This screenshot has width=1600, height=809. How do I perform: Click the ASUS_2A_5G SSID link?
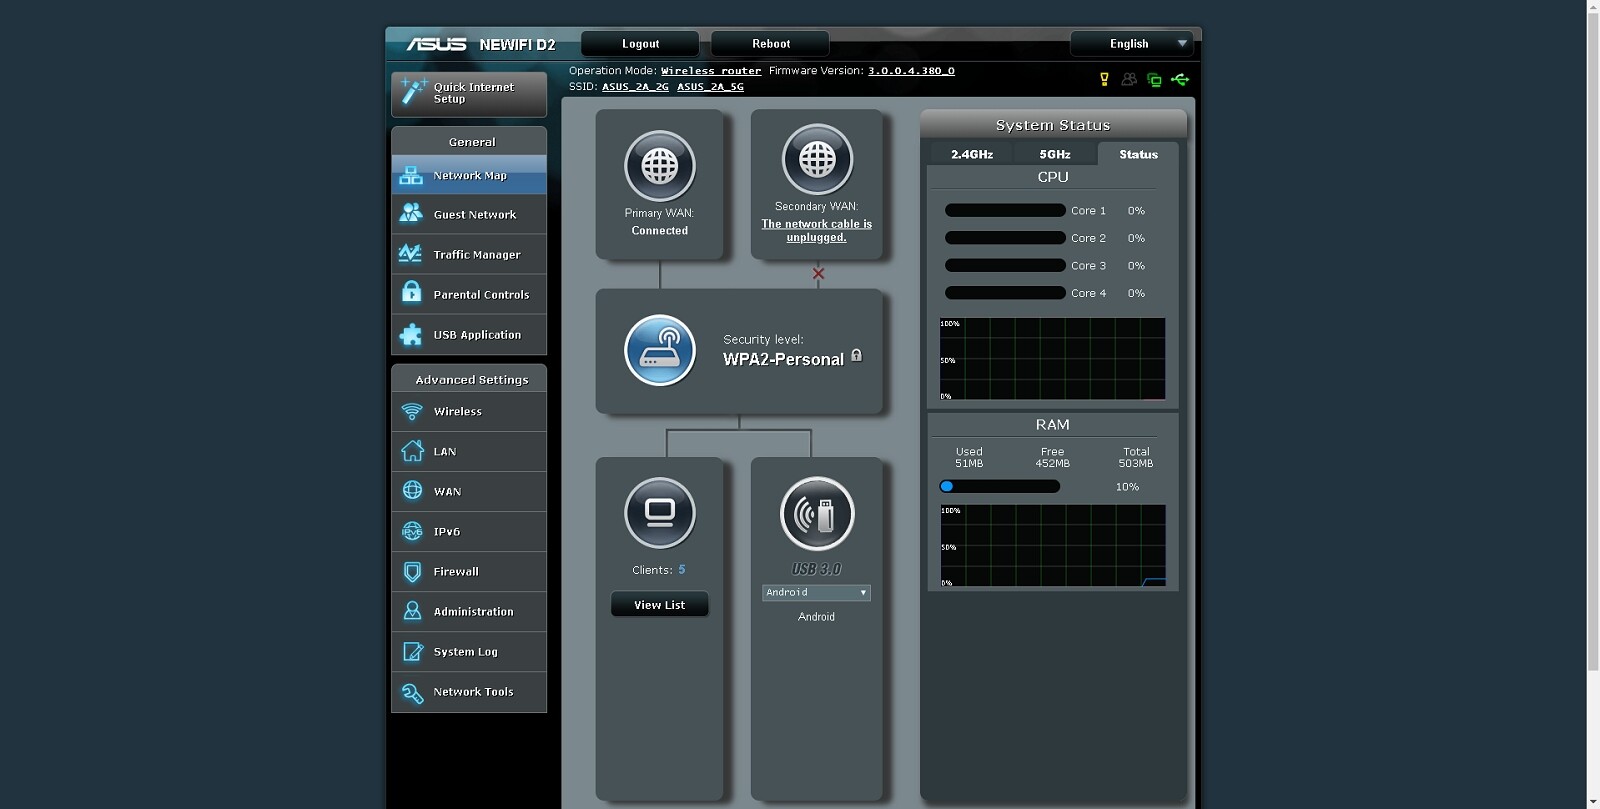click(710, 87)
